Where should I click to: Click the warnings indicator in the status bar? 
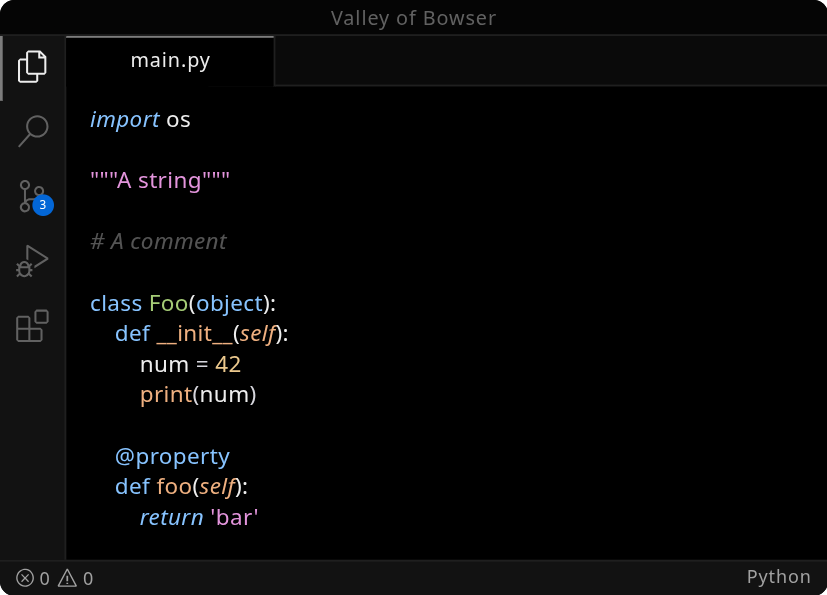click(78, 578)
